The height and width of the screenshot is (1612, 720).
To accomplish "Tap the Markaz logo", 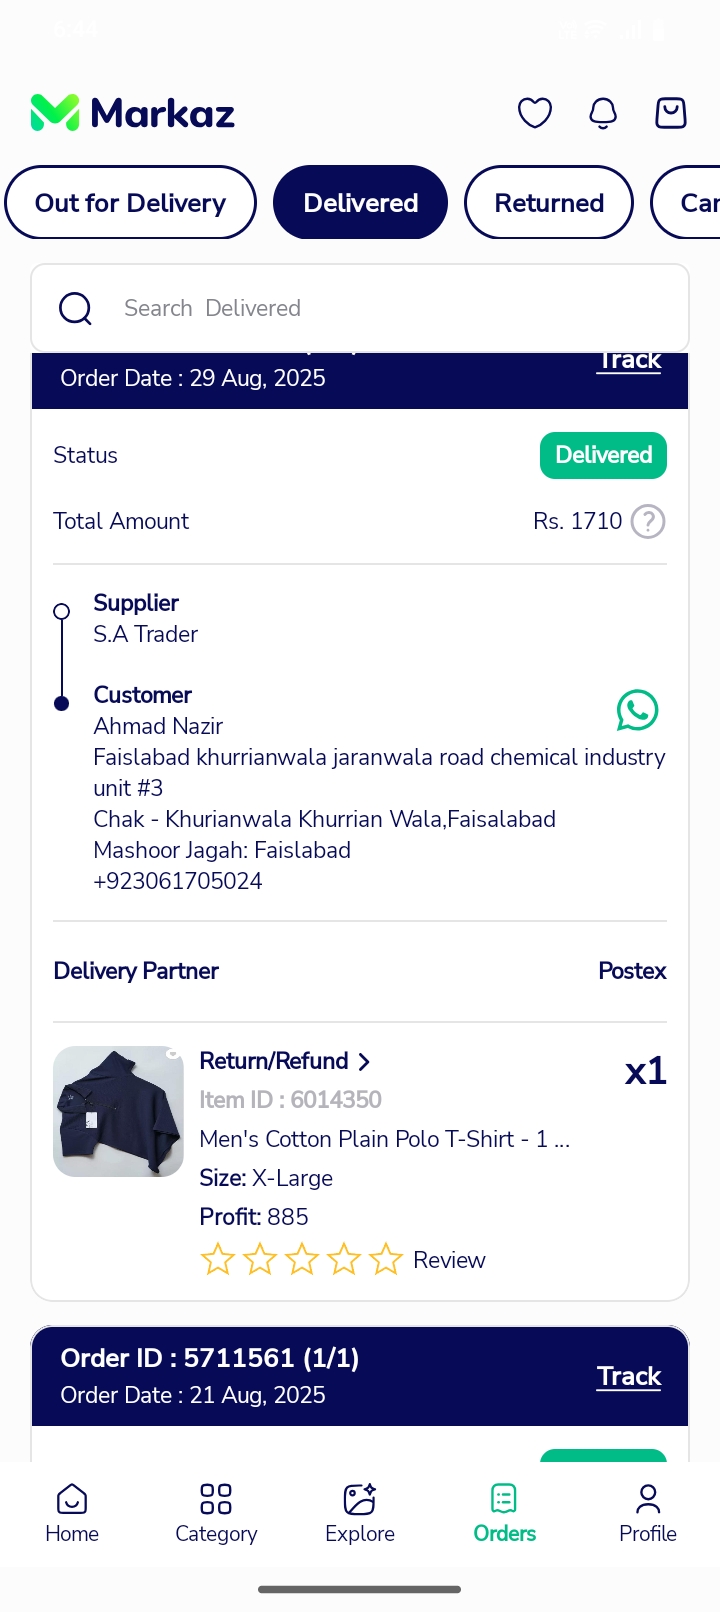I will click(132, 113).
